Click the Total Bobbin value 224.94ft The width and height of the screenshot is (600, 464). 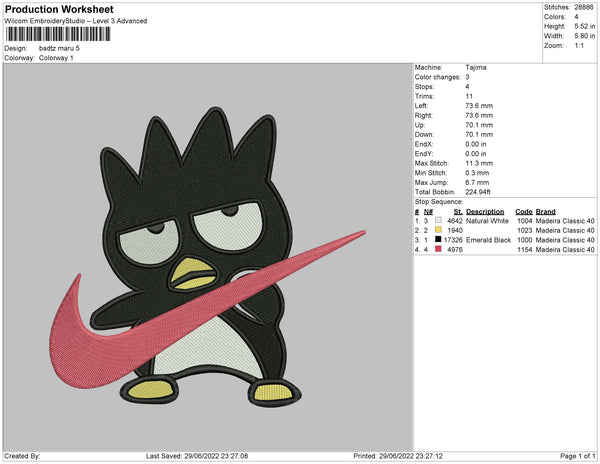[x=478, y=192]
